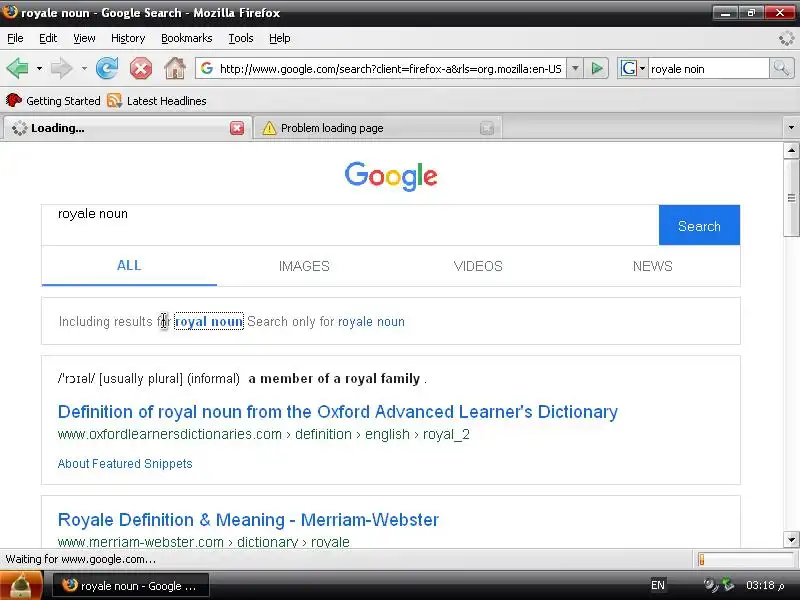
Task: Stop loading with the red Stop icon
Action: click(141, 68)
